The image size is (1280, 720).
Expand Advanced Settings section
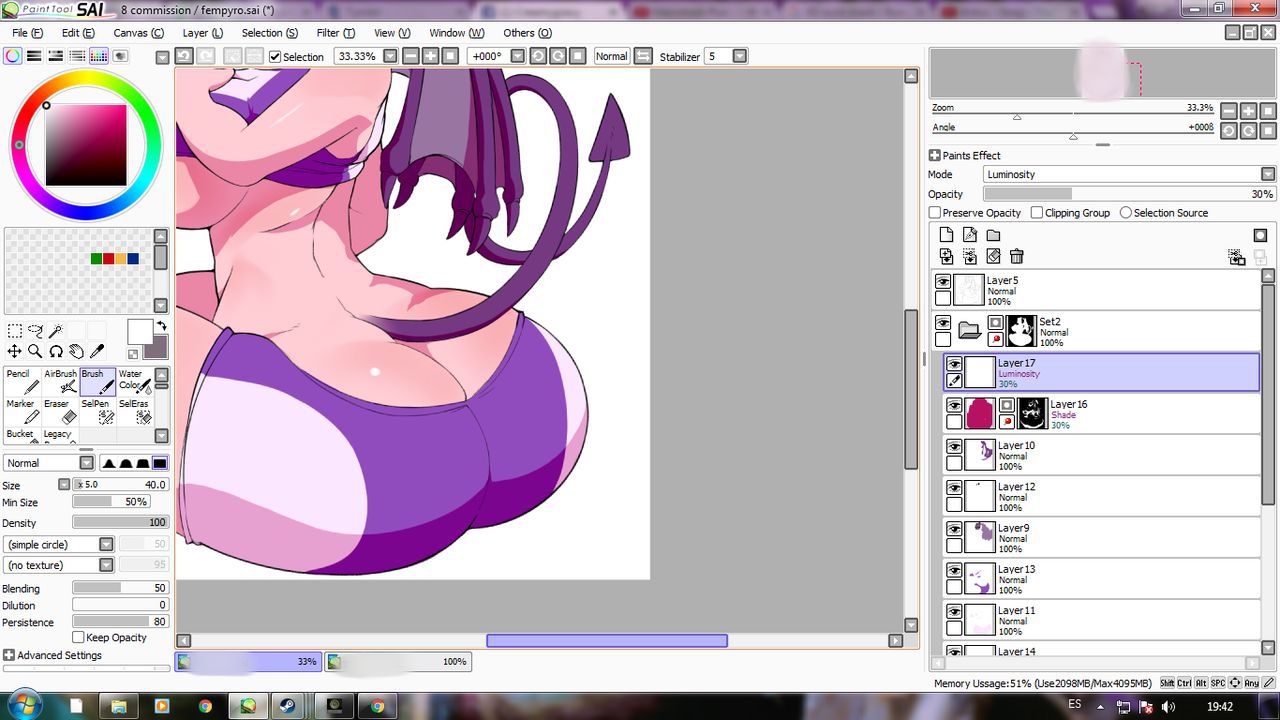point(9,655)
